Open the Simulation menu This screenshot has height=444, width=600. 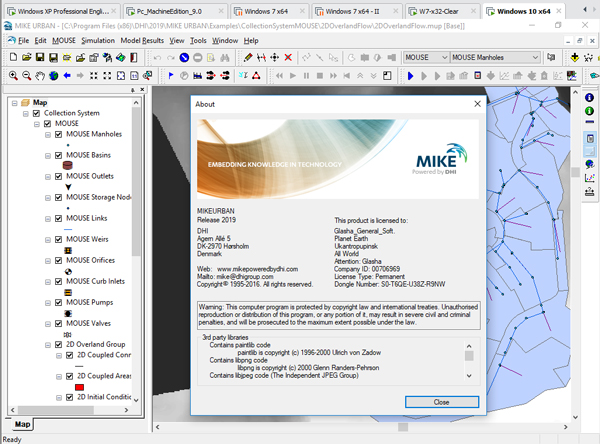coord(98,40)
